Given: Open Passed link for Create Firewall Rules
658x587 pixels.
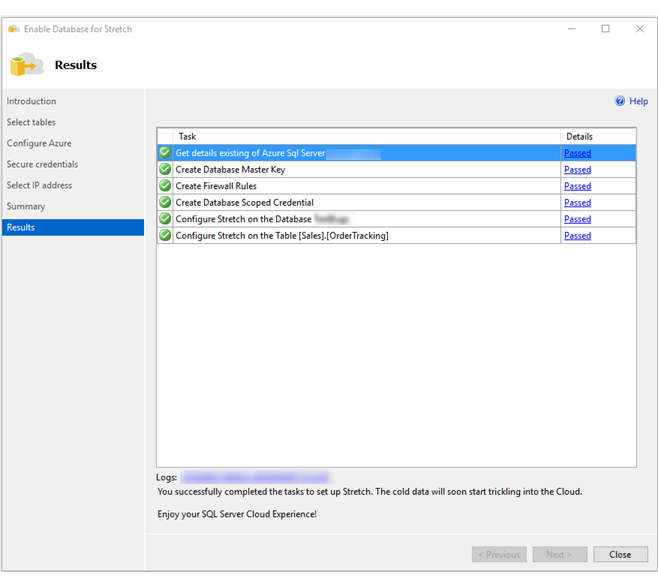Looking at the screenshot, I should click(x=577, y=186).
